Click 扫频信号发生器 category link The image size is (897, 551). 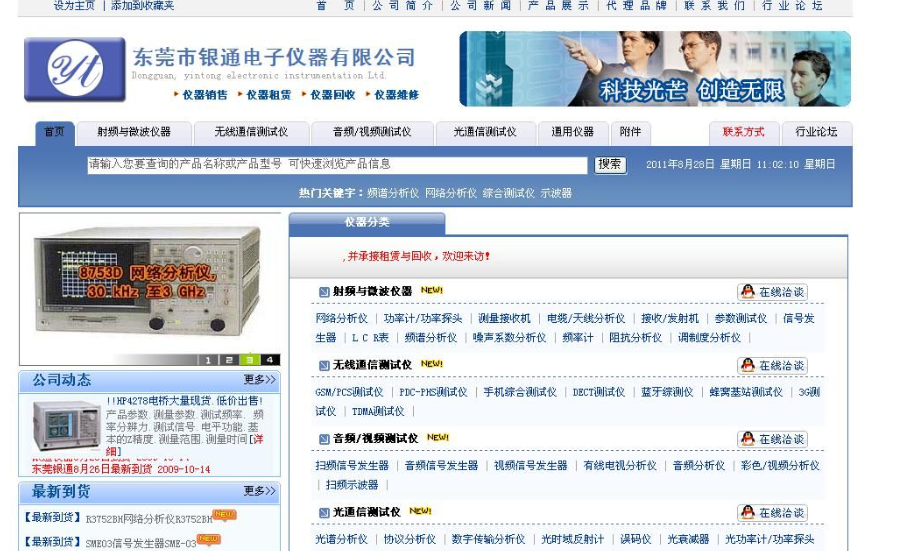point(352,466)
